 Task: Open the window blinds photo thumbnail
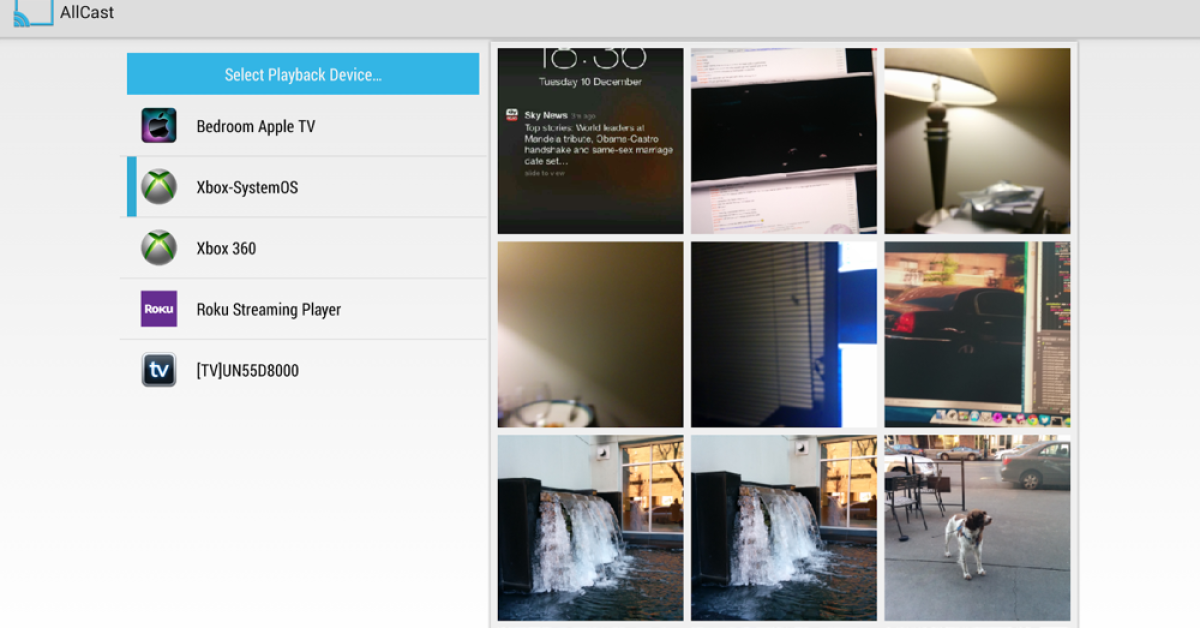(784, 334)
